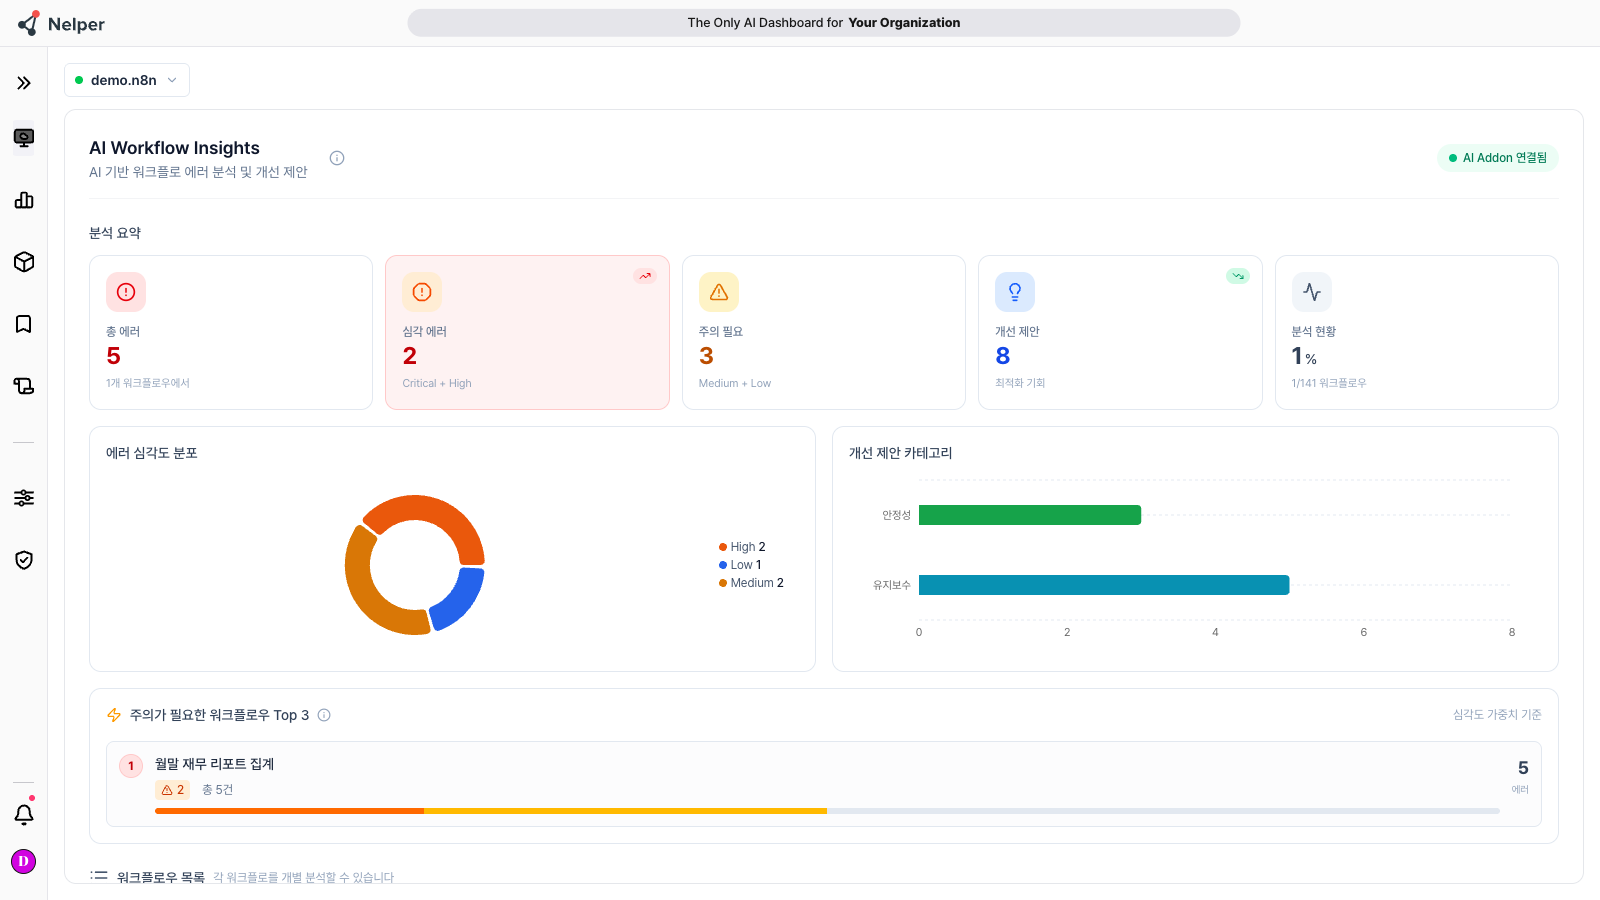Click the info icon beside AI Workflow Insights
The width and height of the screenshot is (1600, 900).
(x=337, y=158)
